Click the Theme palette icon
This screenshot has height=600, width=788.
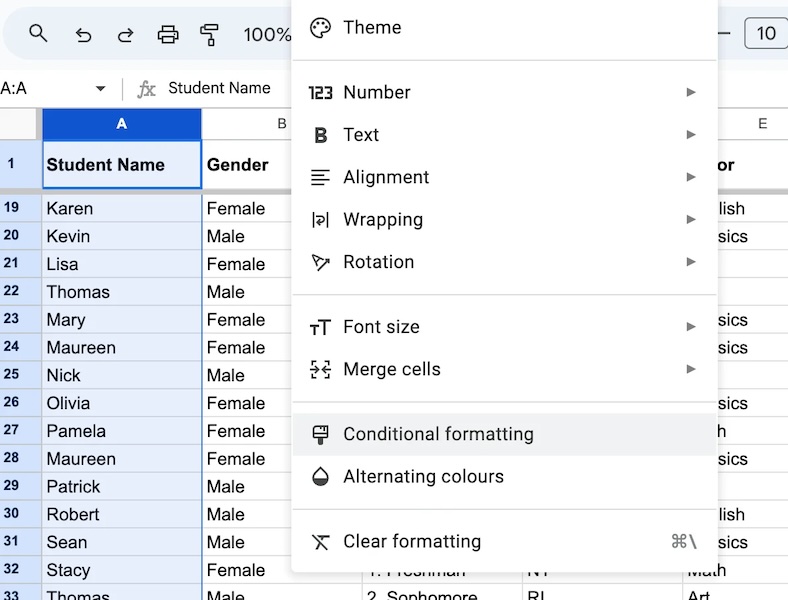(321, 28)
